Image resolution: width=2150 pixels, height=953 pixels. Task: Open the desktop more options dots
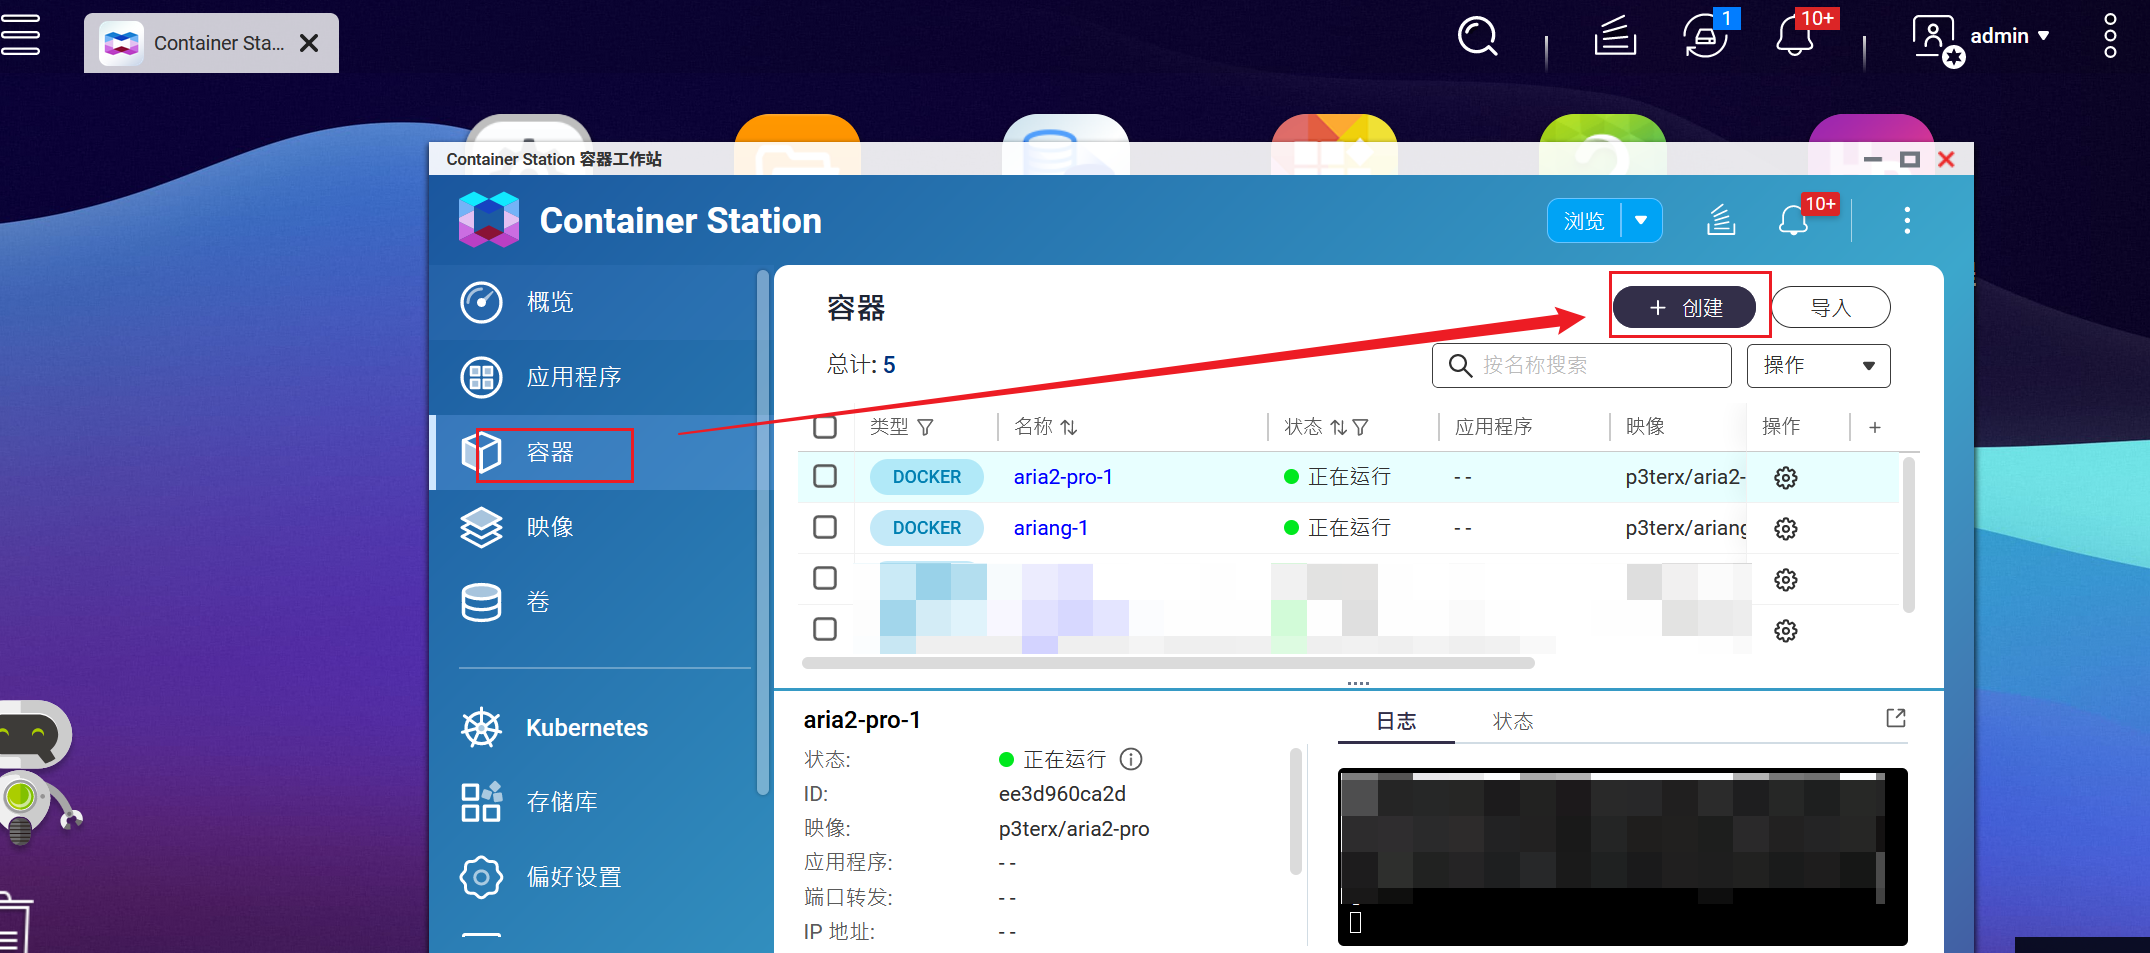pyautogui.click(x=2110, y=36)
